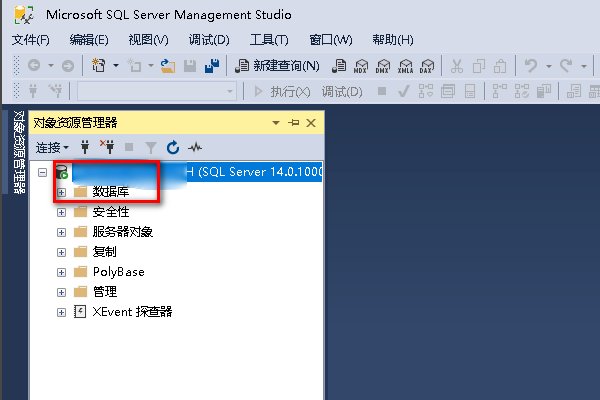Click the Undo arrow icon
This screenshot has width=600, height=400.
pyautogui.click(x=531, y=66)
